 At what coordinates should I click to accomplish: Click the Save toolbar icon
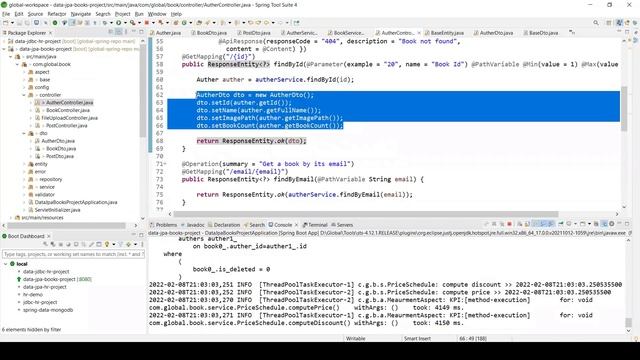pos(20,23)
